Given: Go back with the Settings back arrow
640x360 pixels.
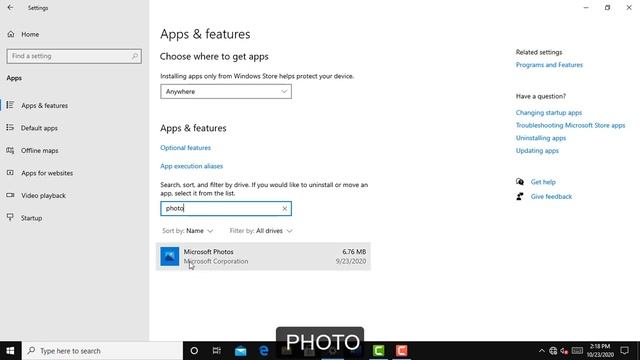Looking at the screenshot, I should (11, 7).
